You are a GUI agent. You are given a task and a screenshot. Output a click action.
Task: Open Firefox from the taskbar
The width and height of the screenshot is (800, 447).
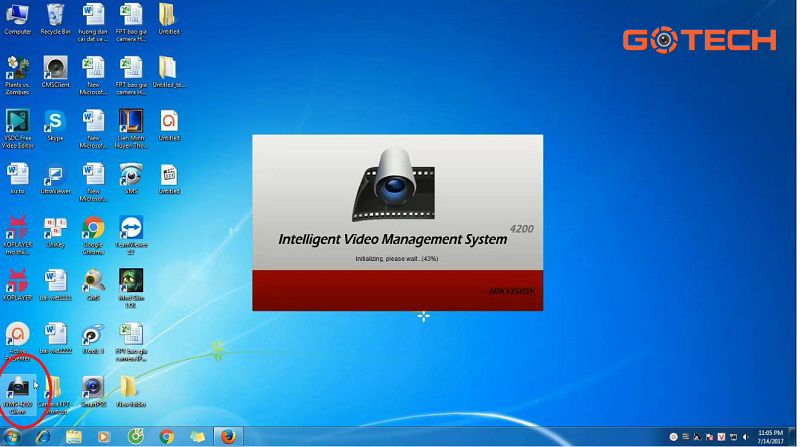click(x=228, y=437)
